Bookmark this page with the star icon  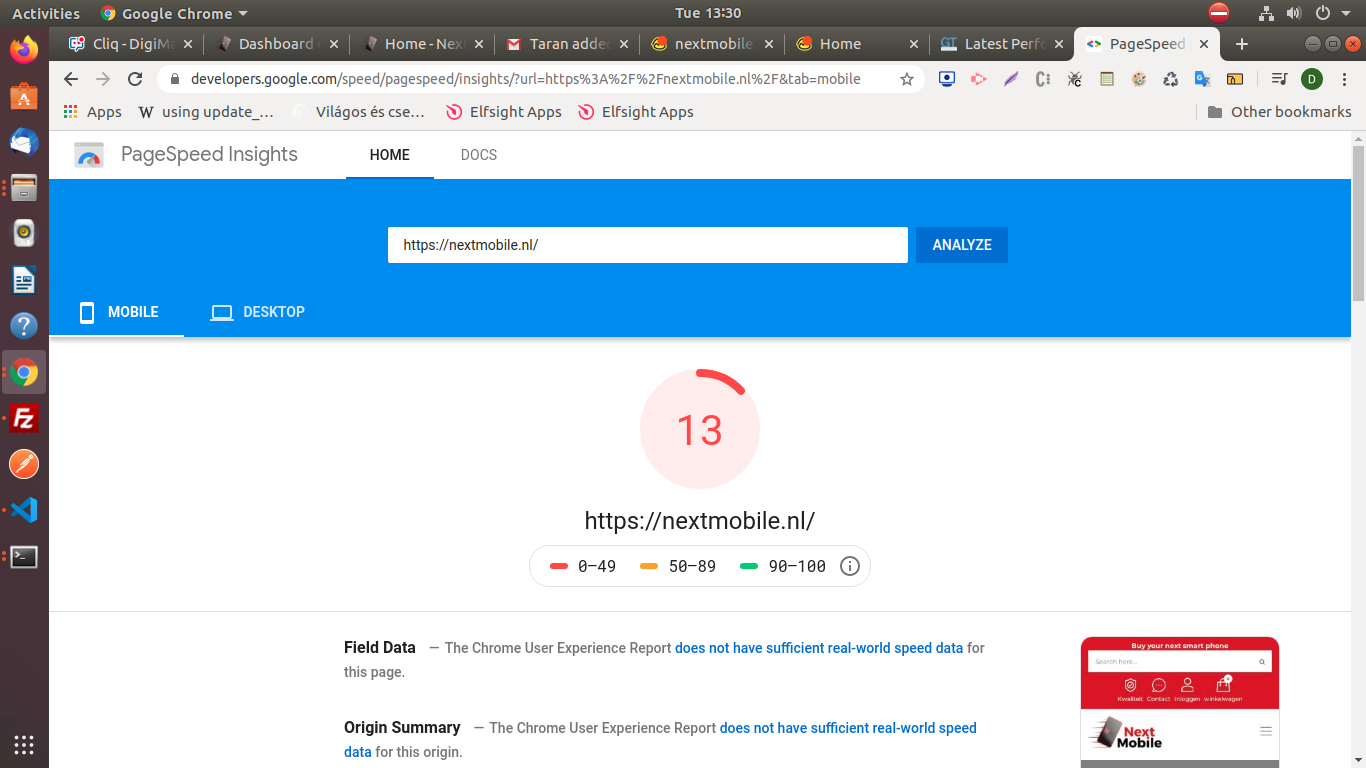tap(907, 79)
